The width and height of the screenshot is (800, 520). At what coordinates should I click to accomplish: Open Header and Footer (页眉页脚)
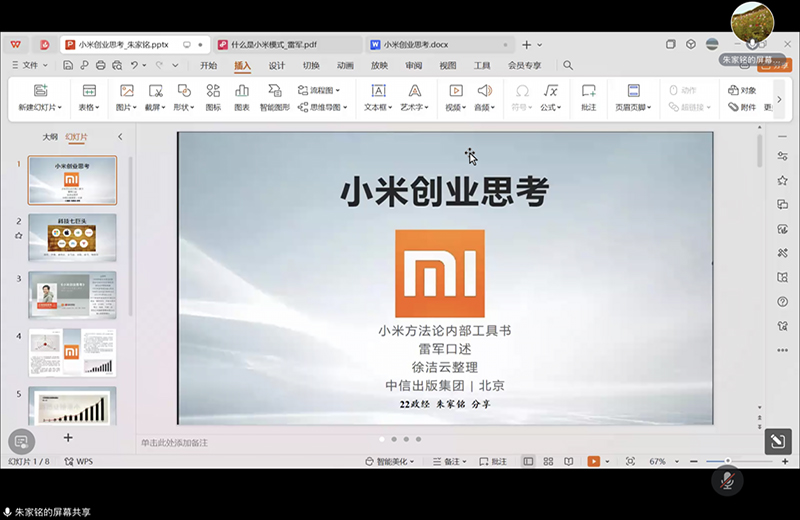tap(633, 91)
